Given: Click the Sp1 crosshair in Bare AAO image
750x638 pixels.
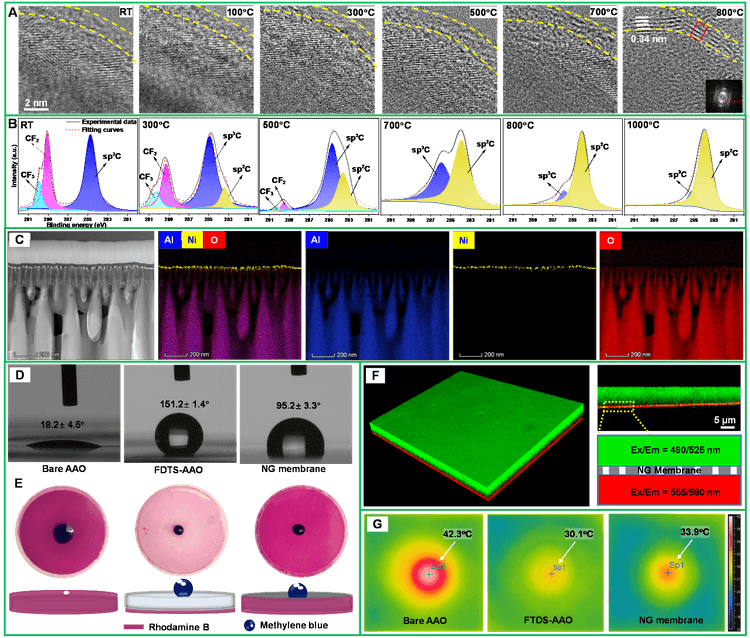Looking at the screenshot, I should click(429, 574).
